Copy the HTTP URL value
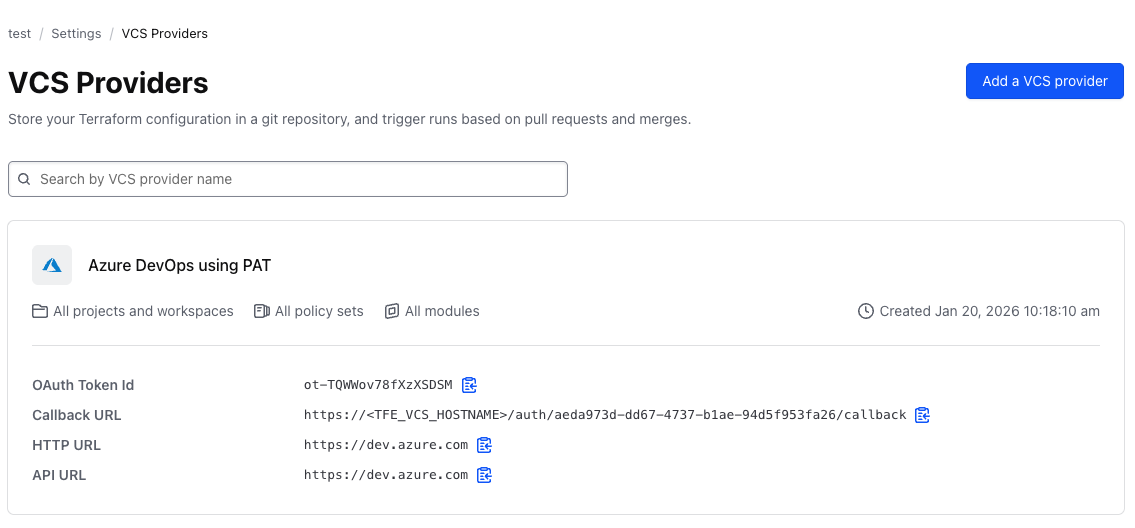Screen dimensions: 1135x528 484,445
